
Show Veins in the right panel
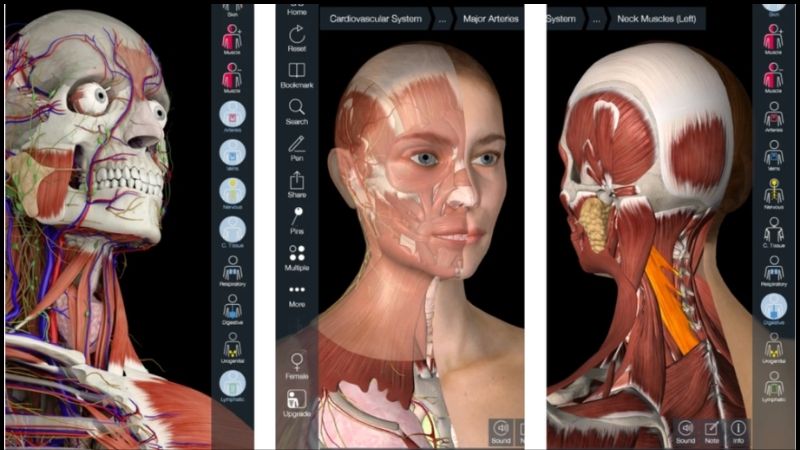click(773, 155)
